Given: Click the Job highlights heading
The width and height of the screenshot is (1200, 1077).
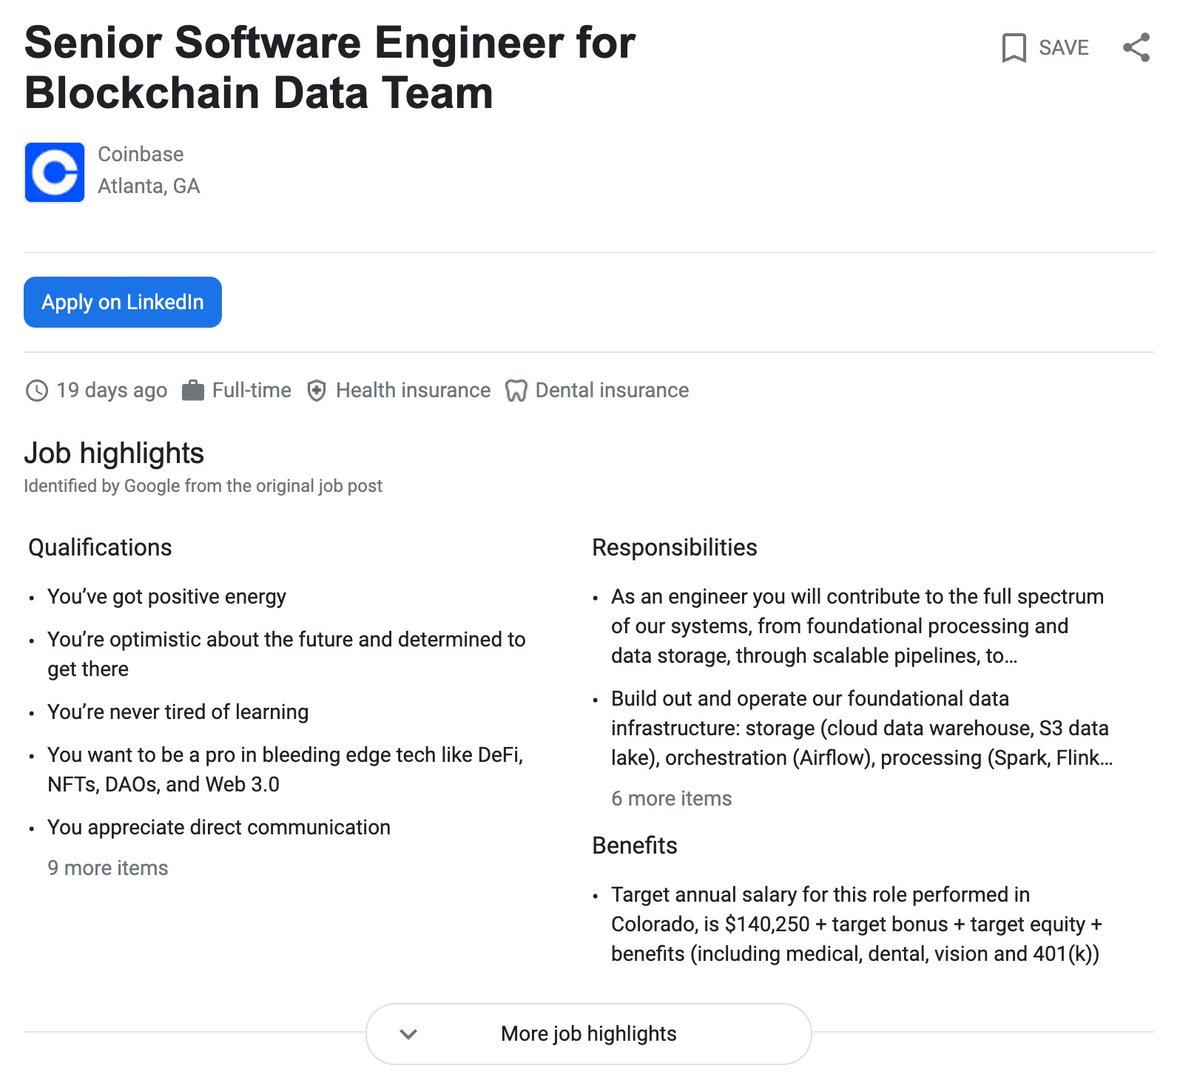Looking at the screenshot, I should (x=114, y=453).
